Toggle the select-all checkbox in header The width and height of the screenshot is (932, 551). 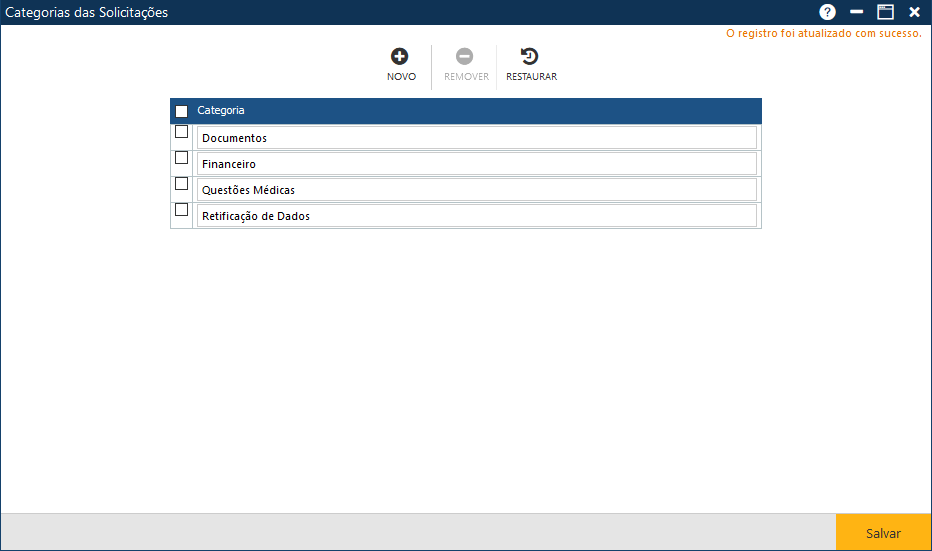pos(181,111)
